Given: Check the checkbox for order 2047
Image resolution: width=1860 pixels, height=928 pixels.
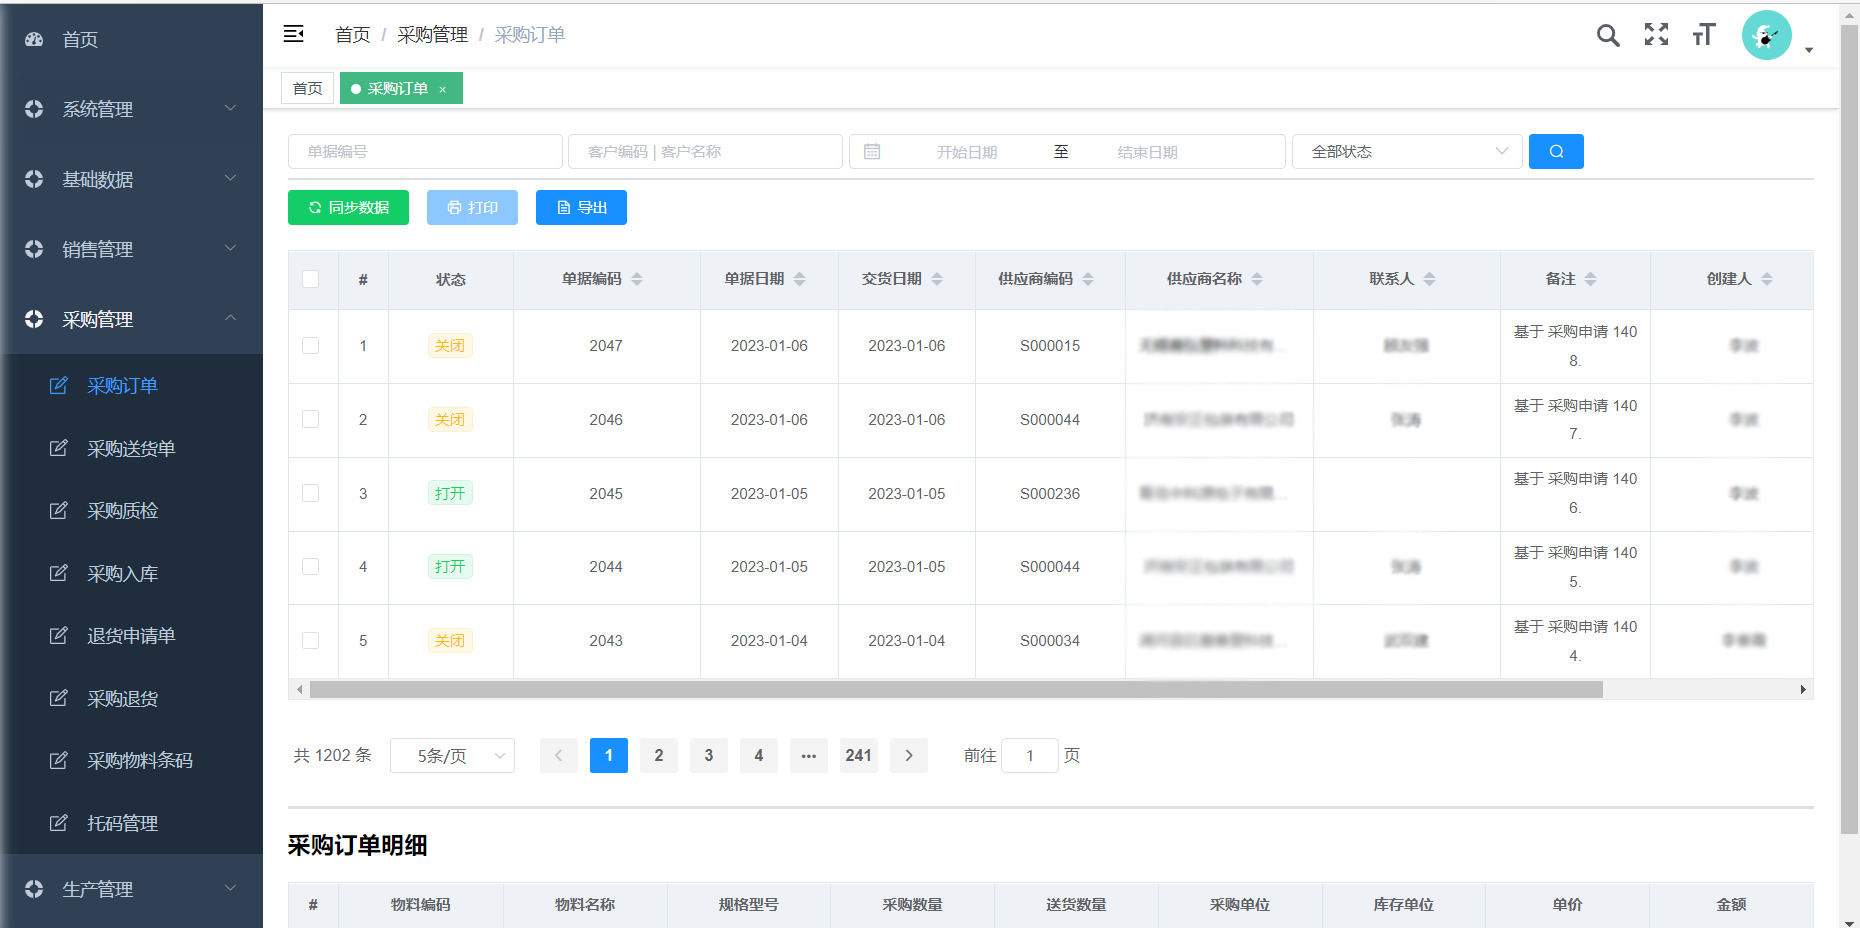Looking at the screenshot, I should pos(311,345).
